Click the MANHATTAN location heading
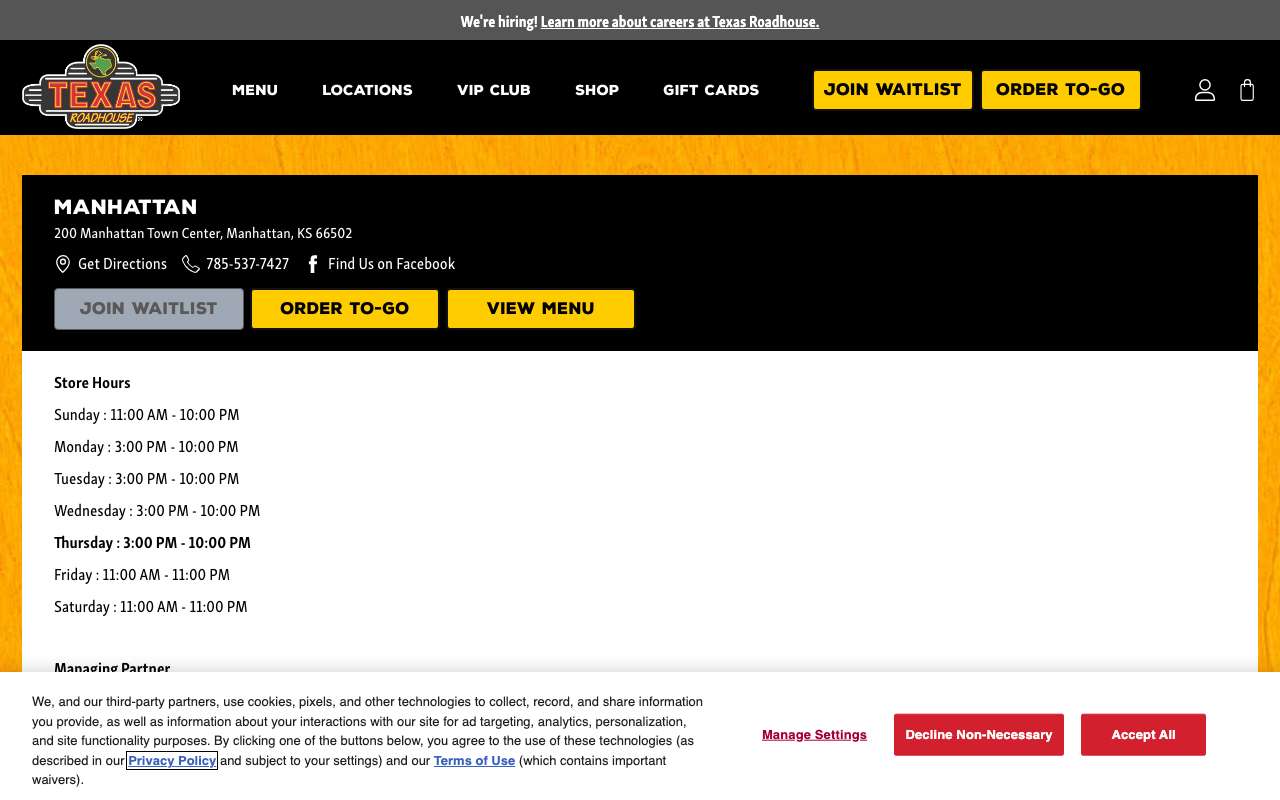Image resolution: width=1280 pixels, height=800 pixels. [x=125, y=207]
